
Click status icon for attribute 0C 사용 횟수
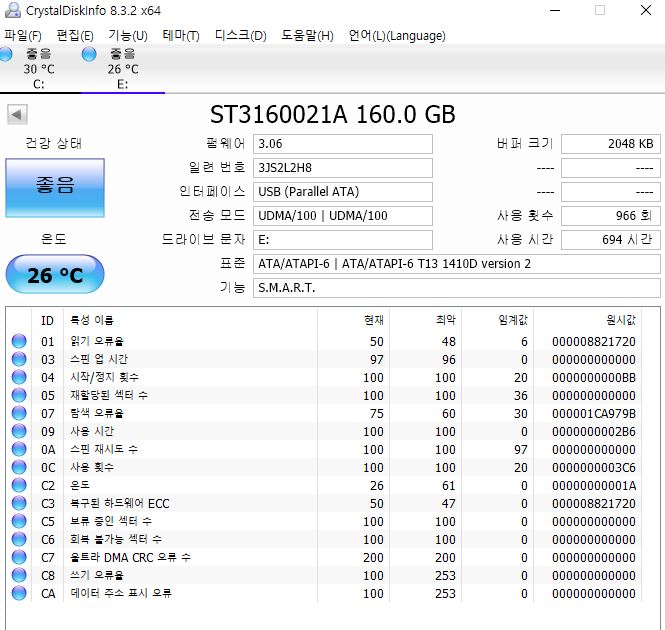19,467
